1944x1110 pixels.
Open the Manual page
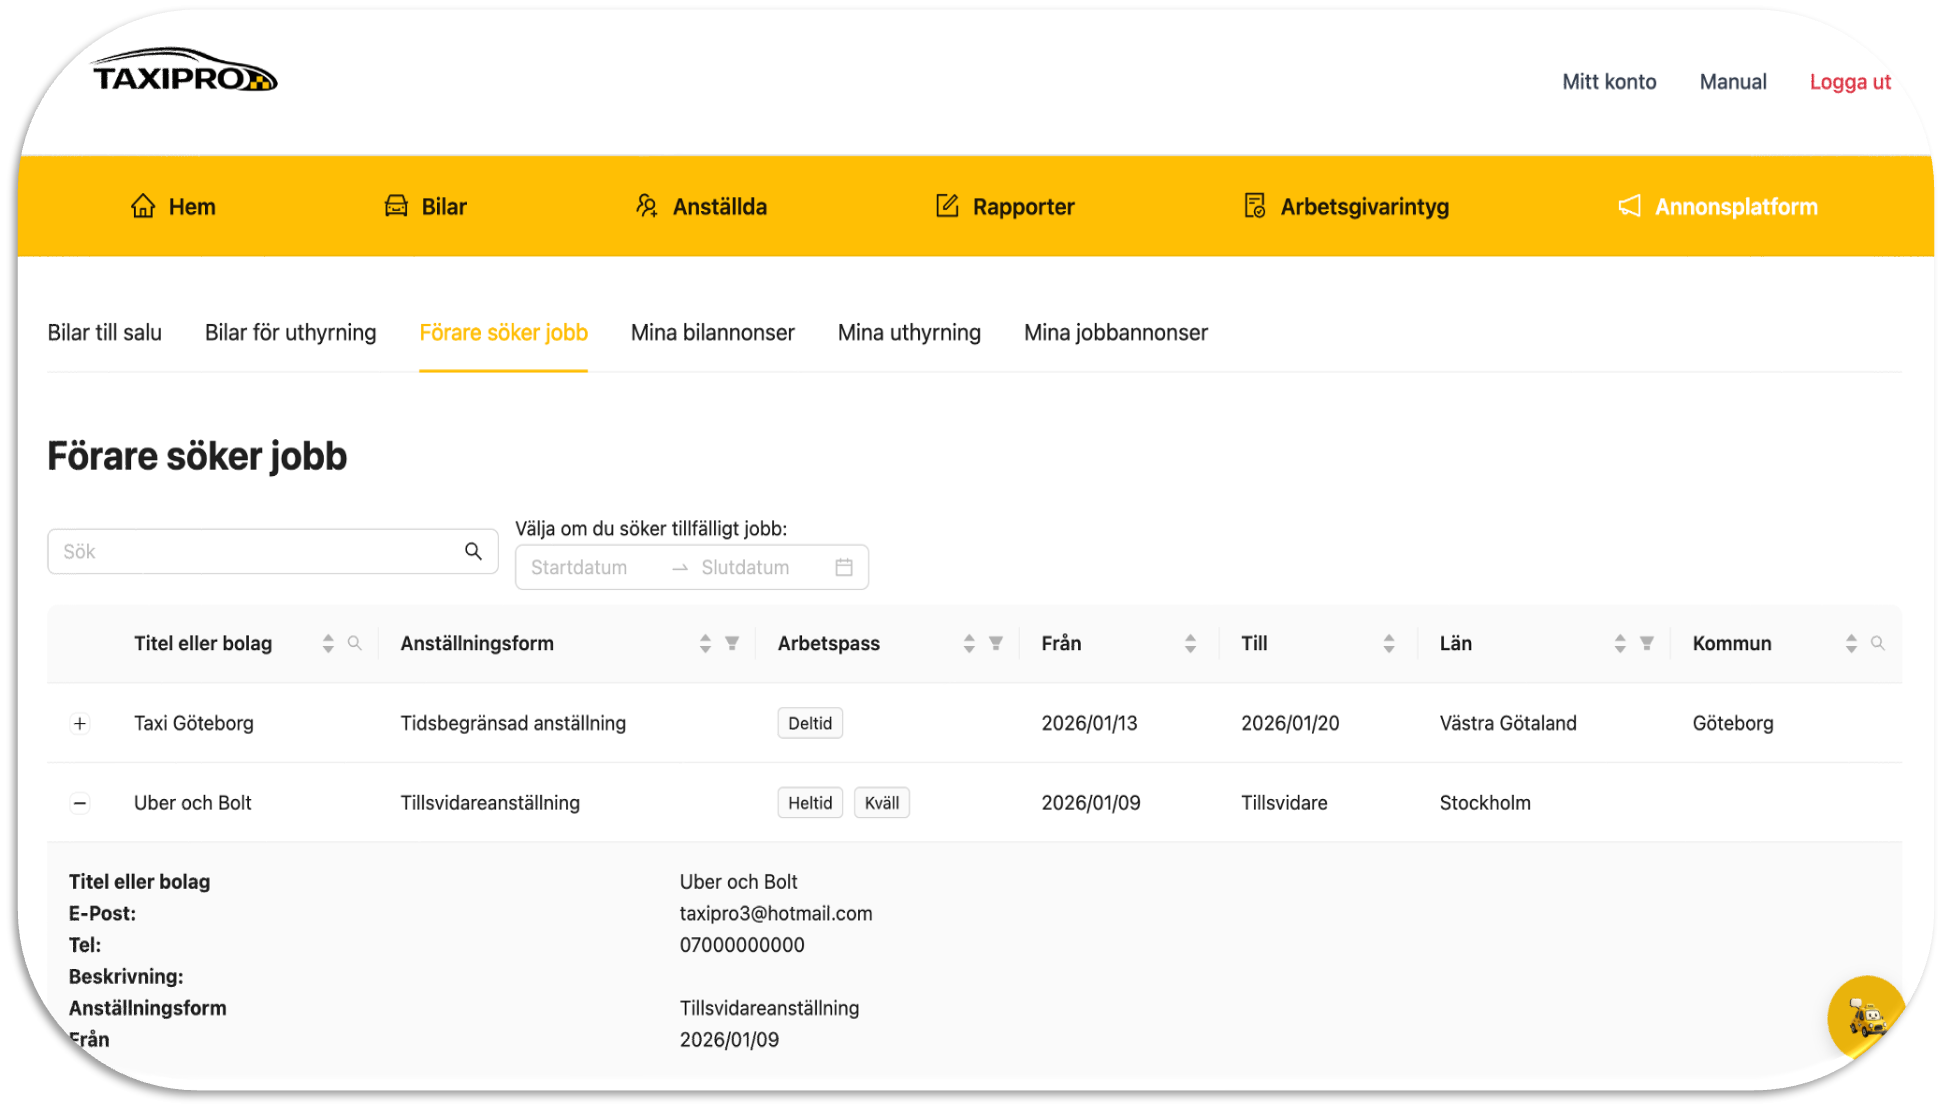pyautogui.click(x=1732, y=81)
